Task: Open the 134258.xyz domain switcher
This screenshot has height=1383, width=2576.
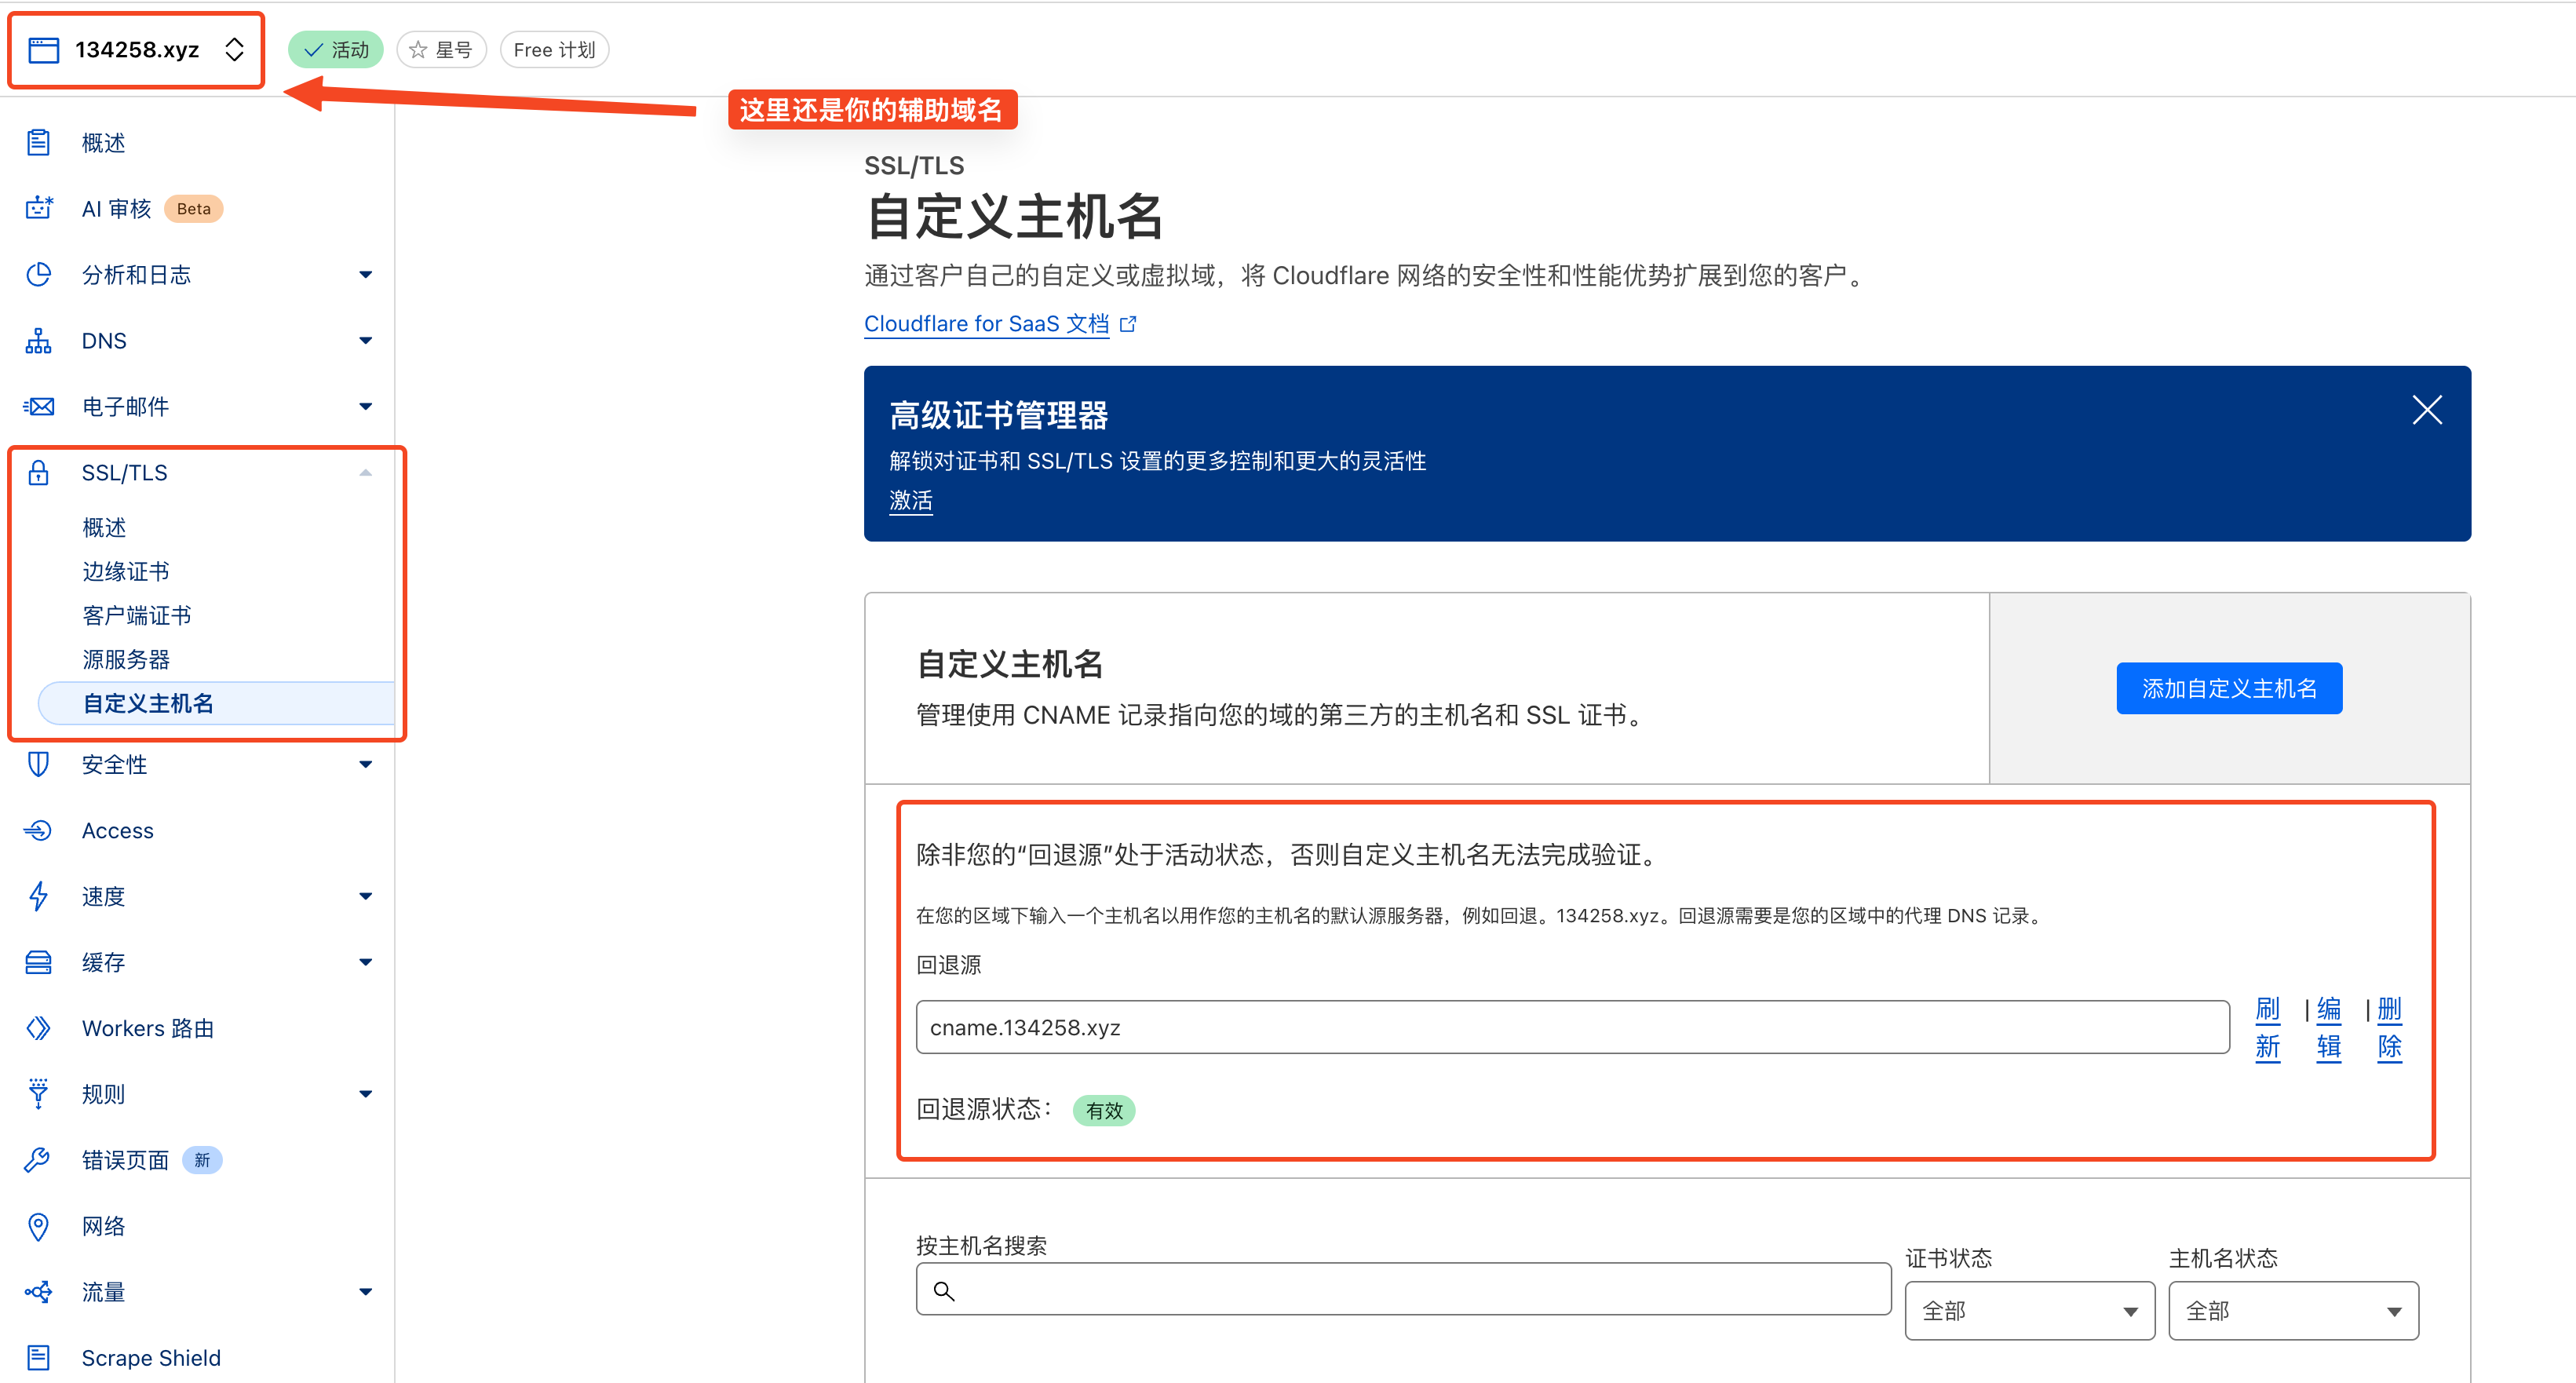Action: pyautogui.click(x=137, y=50)
